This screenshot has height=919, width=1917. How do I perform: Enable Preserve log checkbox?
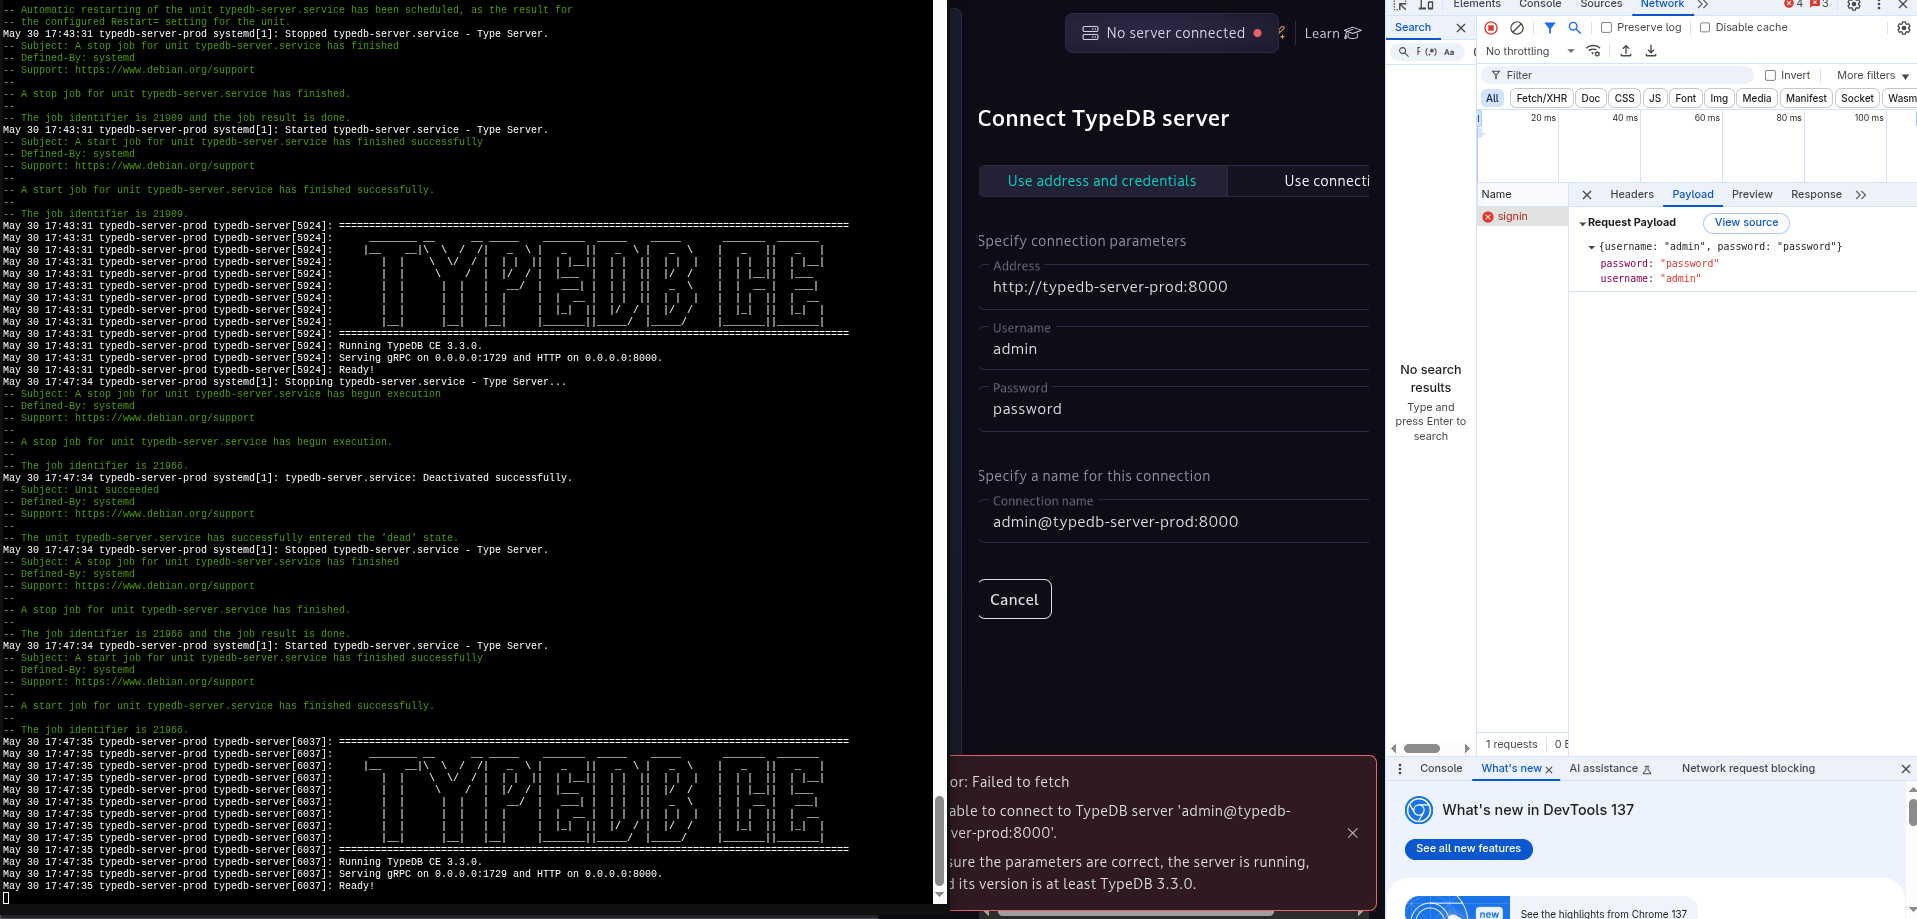pos(1606,28)
